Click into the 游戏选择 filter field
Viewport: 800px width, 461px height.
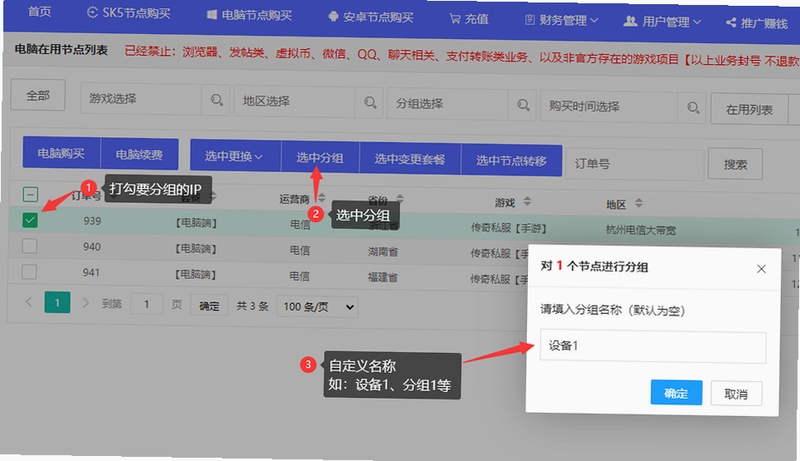point(141,99)
